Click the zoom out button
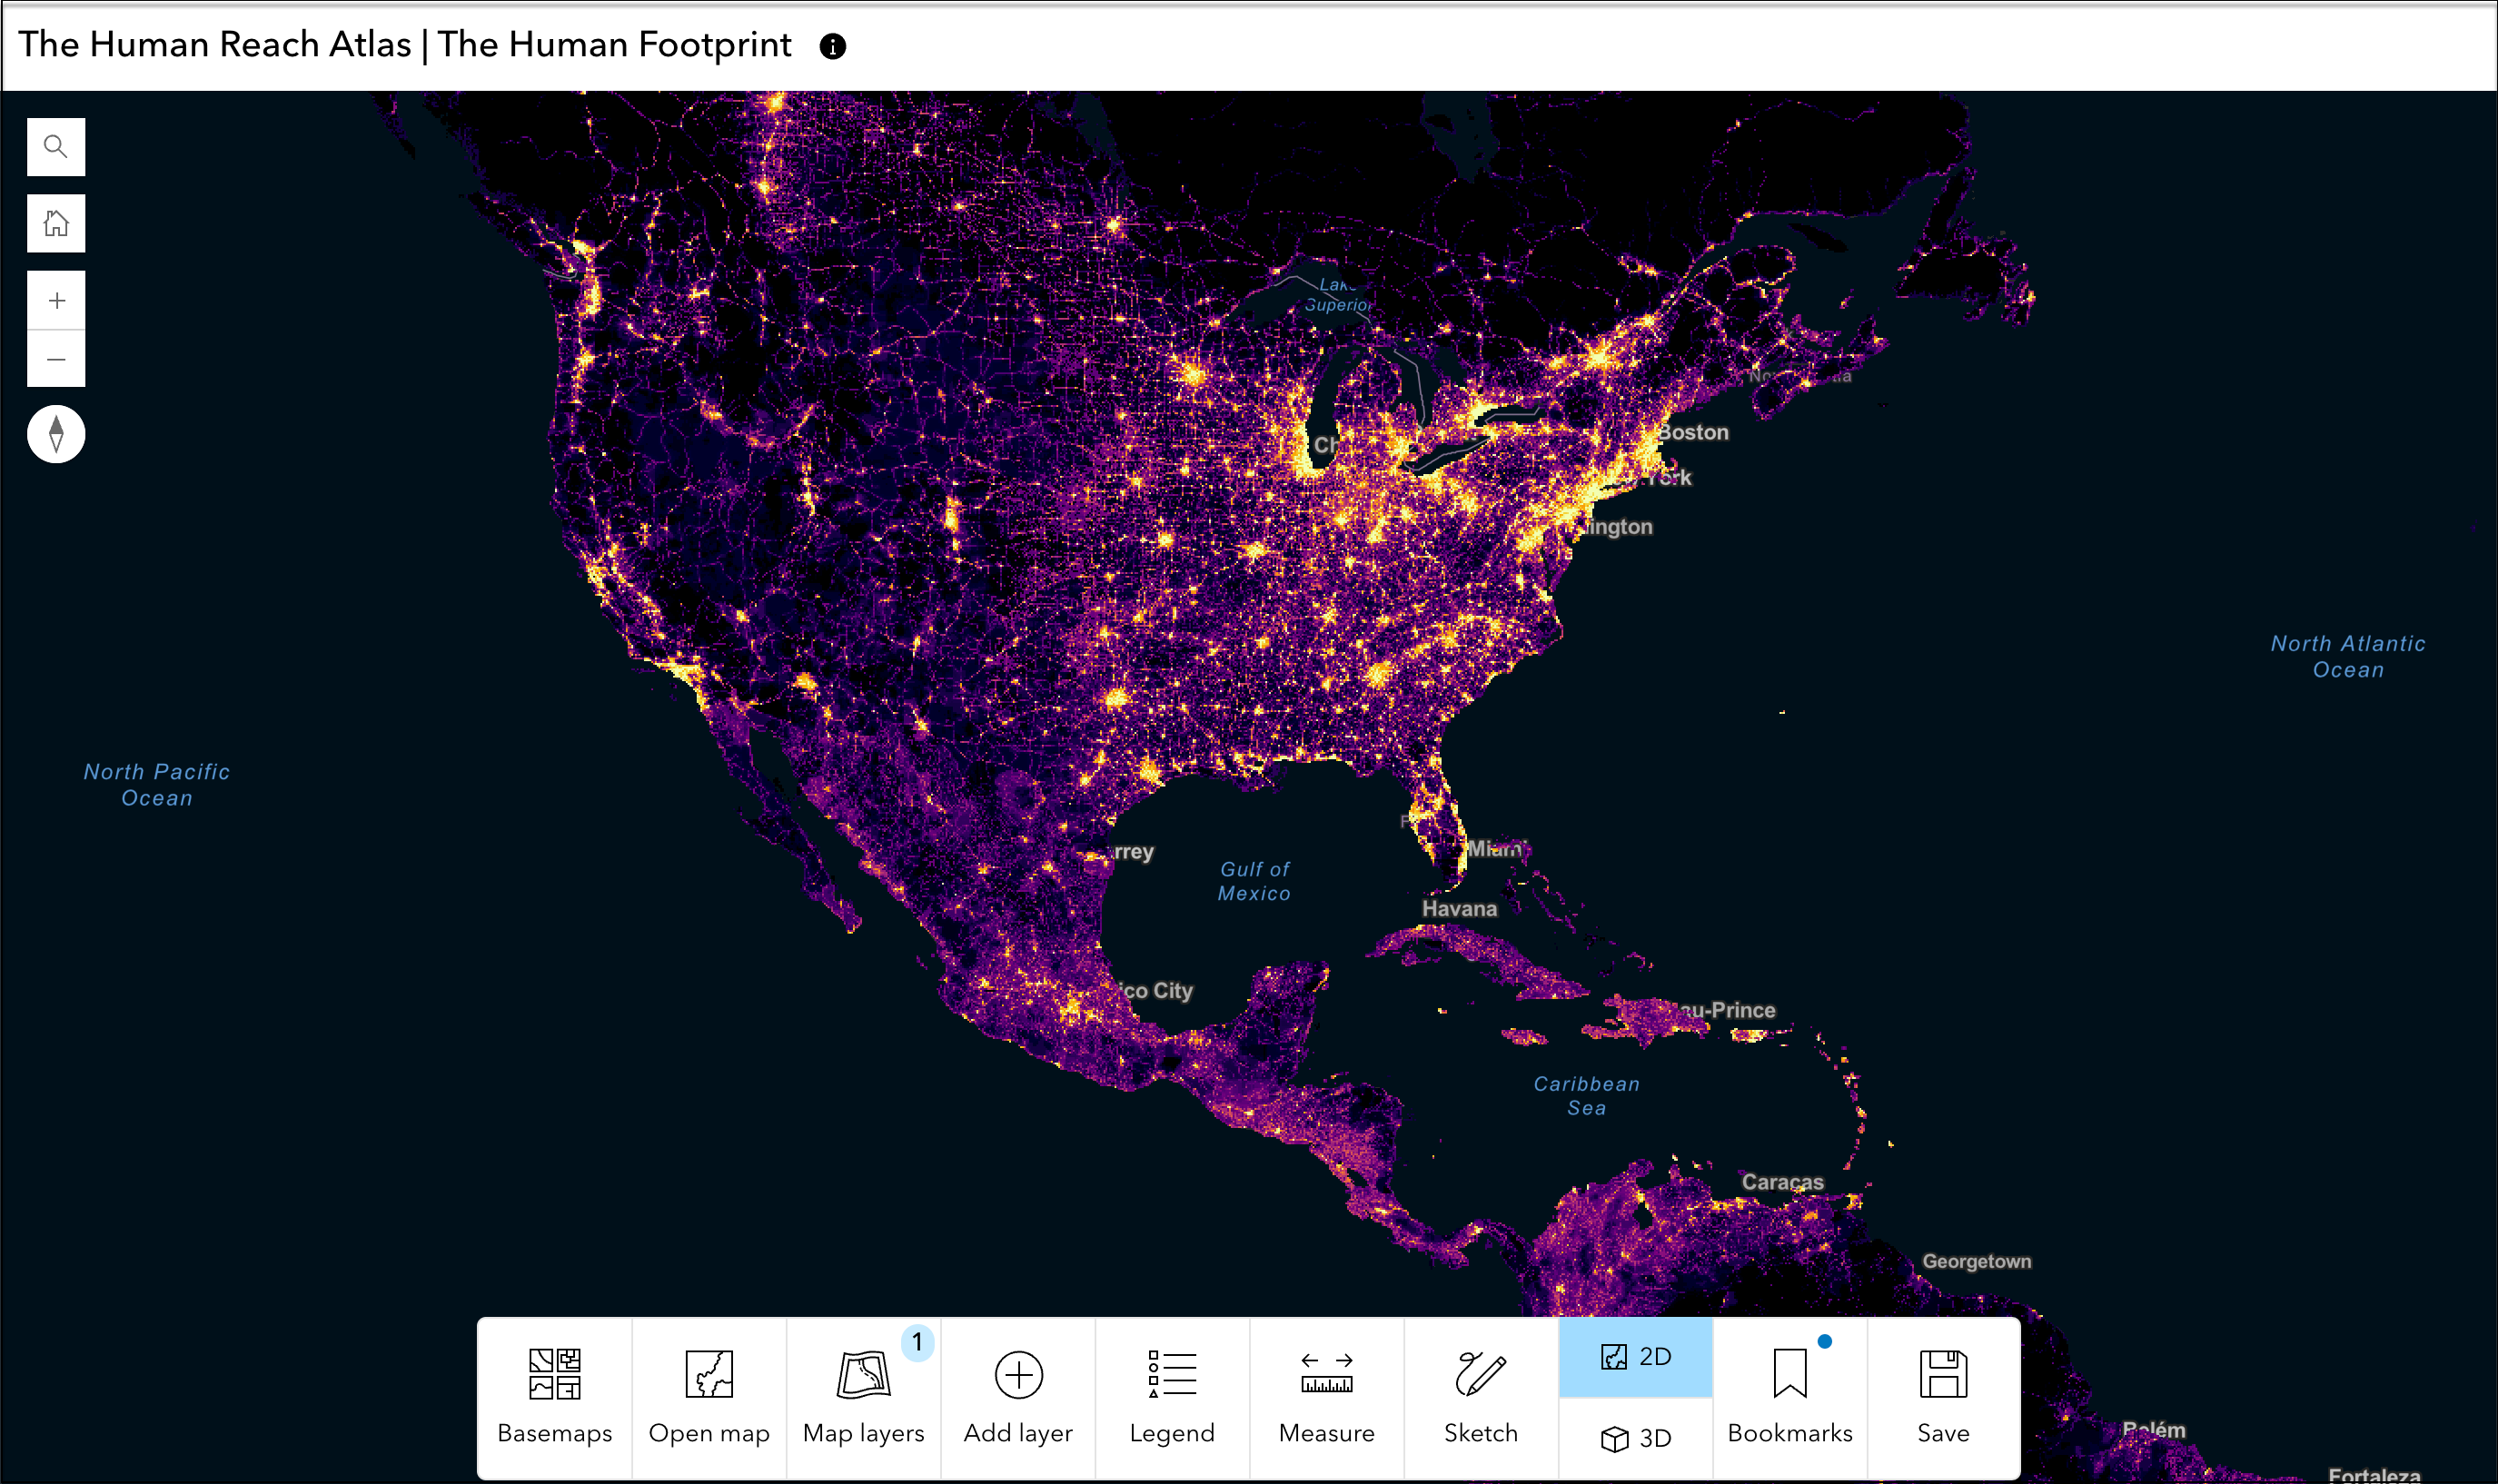2498x1484 pixels. pyautogui.click(x=56, y=361)
